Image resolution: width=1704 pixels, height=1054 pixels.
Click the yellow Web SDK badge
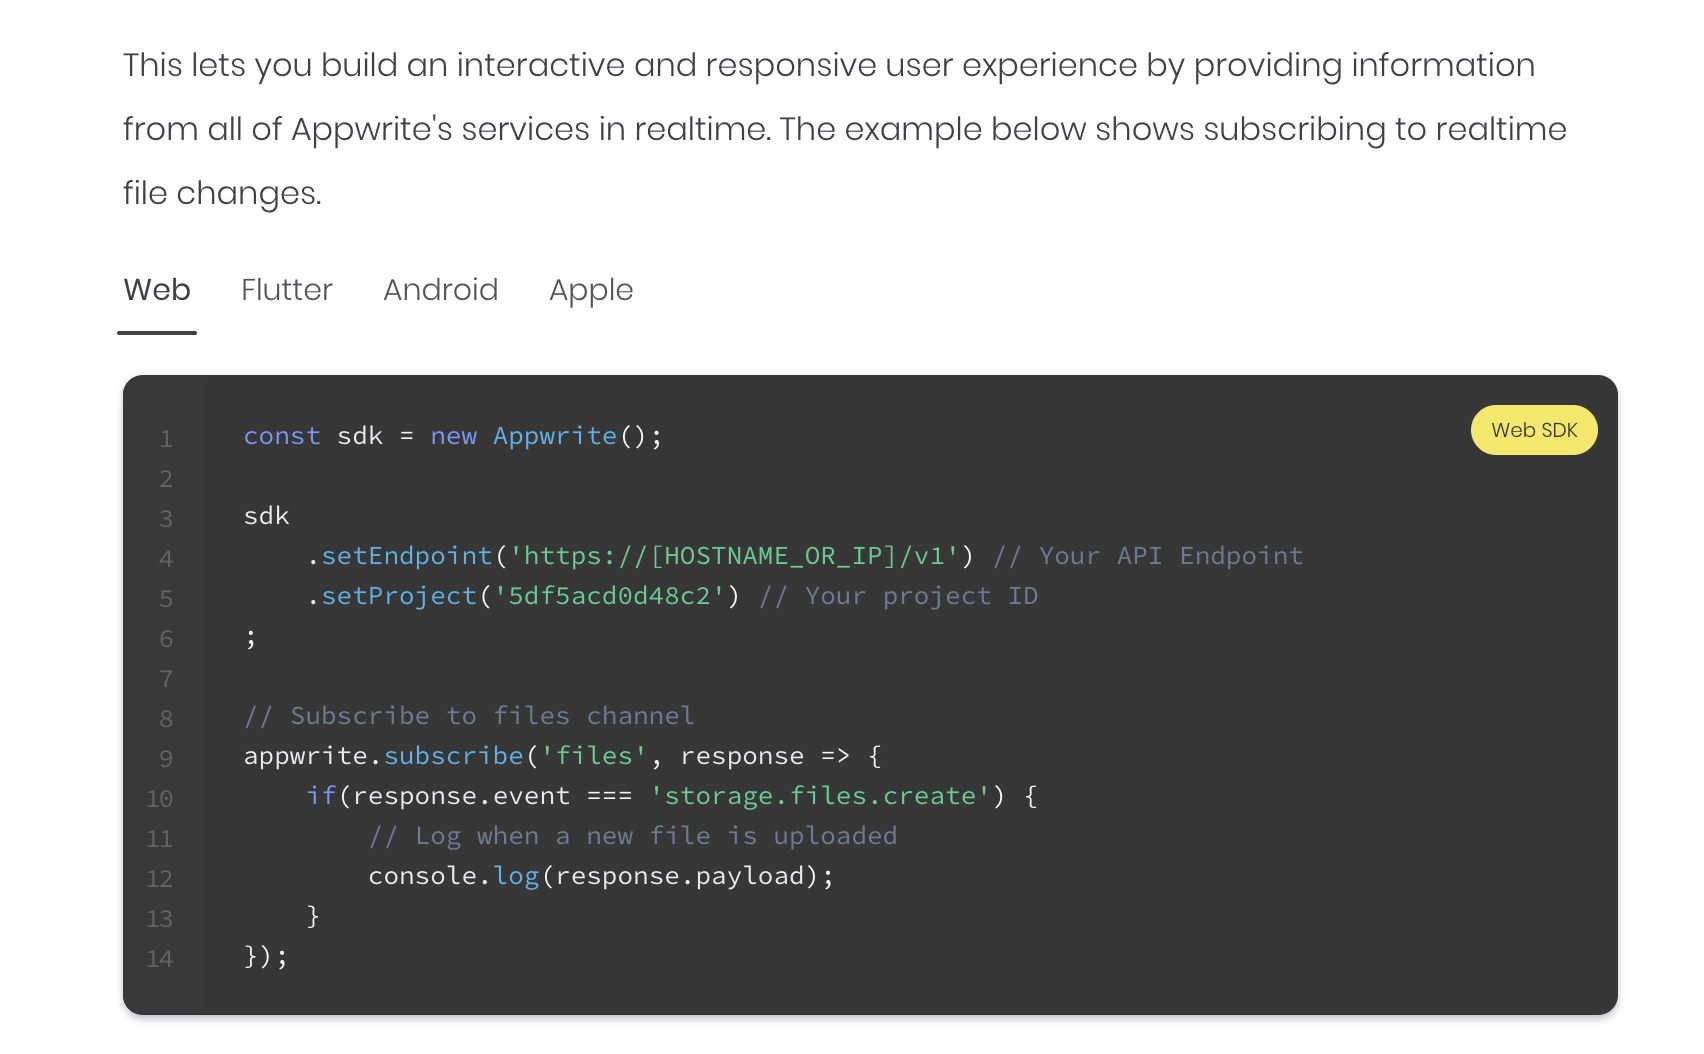(x=1534, y=430)
